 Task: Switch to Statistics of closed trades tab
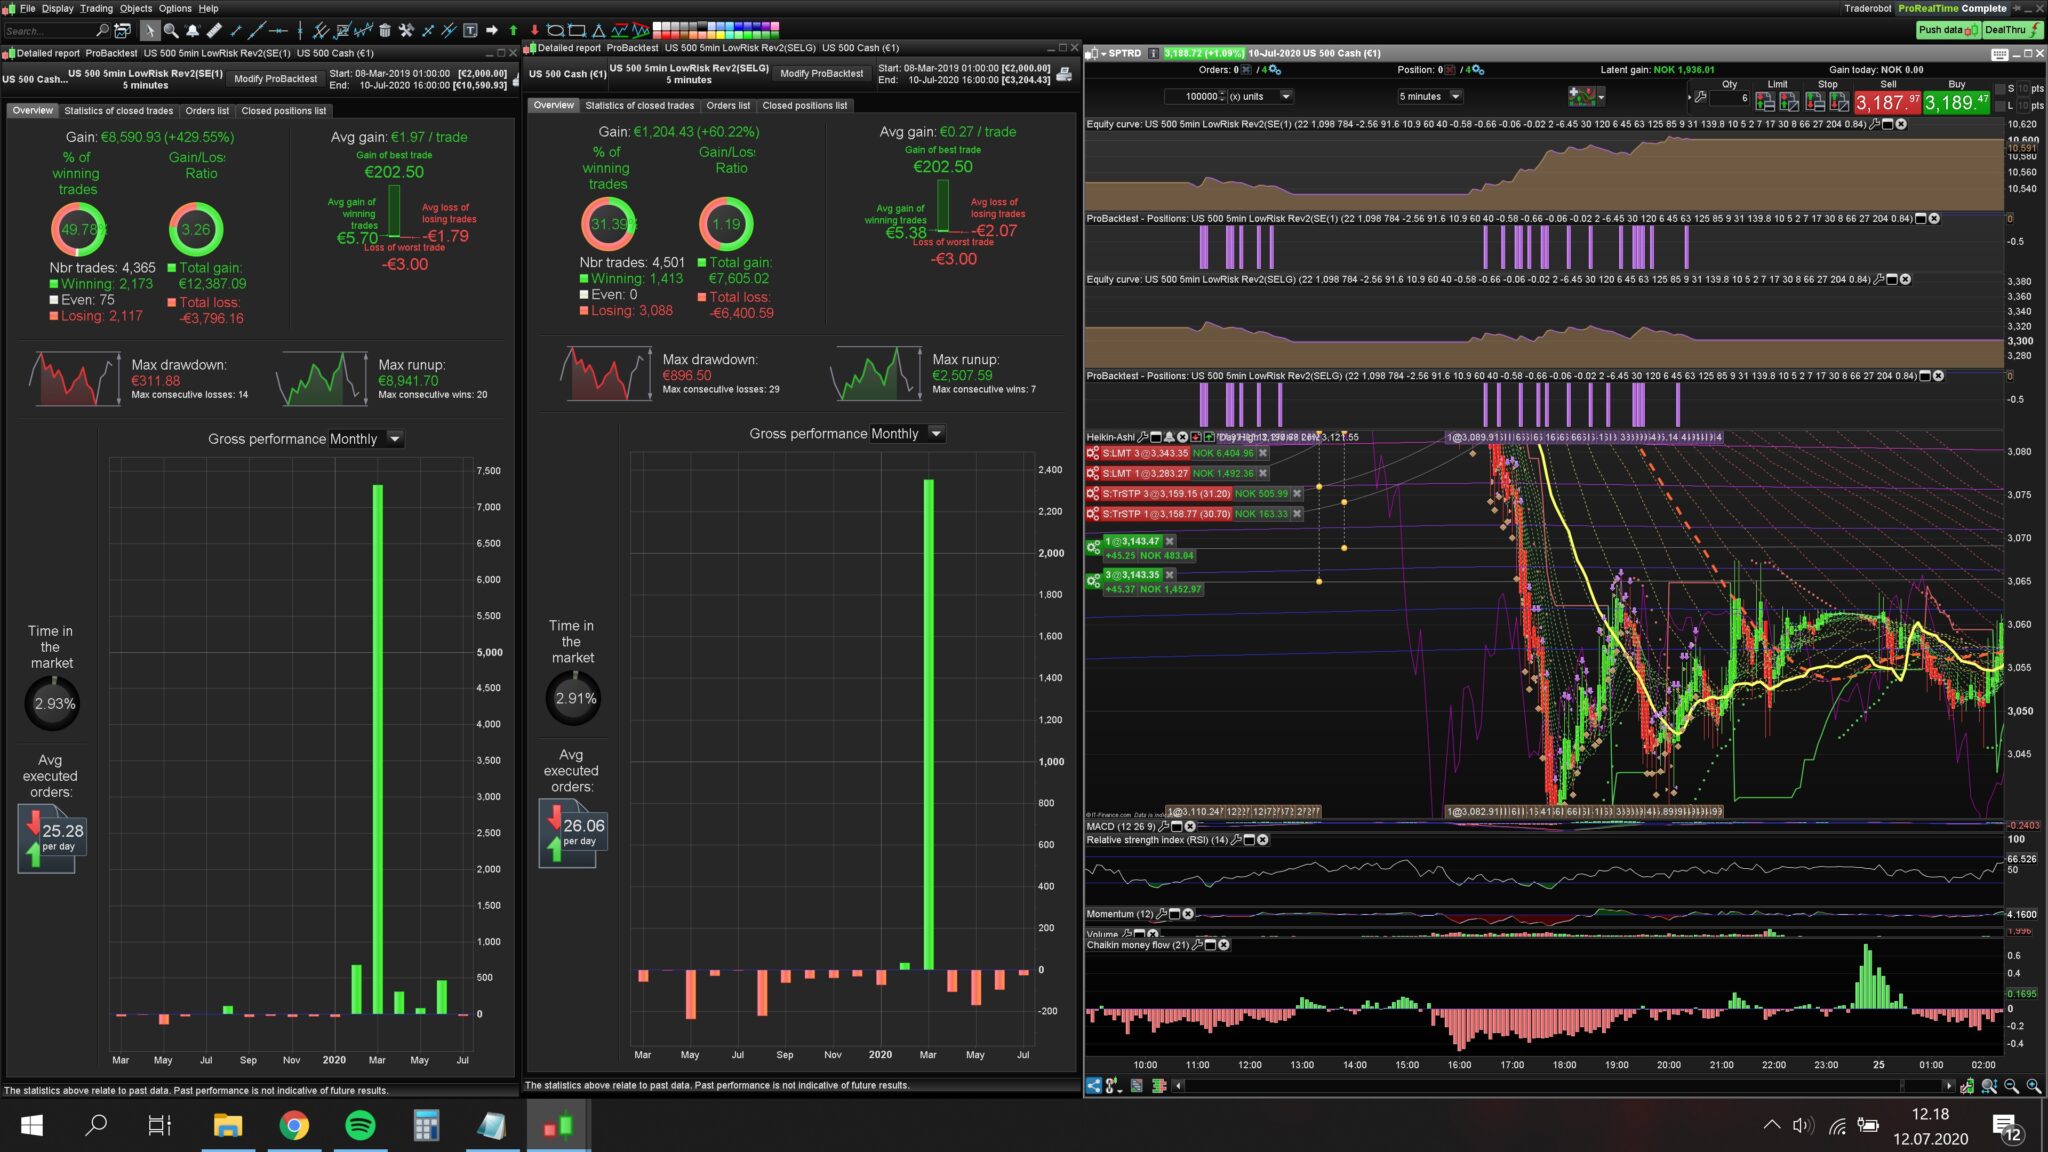pyautogui.click(x=118, y=111)
